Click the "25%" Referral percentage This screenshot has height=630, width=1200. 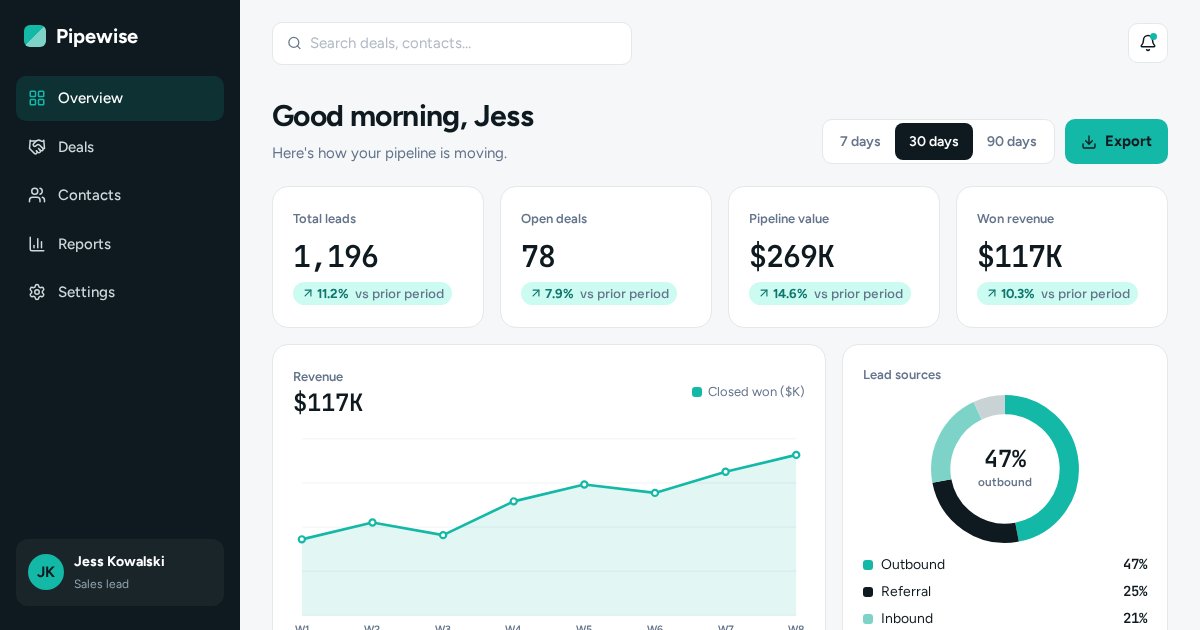(x=1135, y=592)
